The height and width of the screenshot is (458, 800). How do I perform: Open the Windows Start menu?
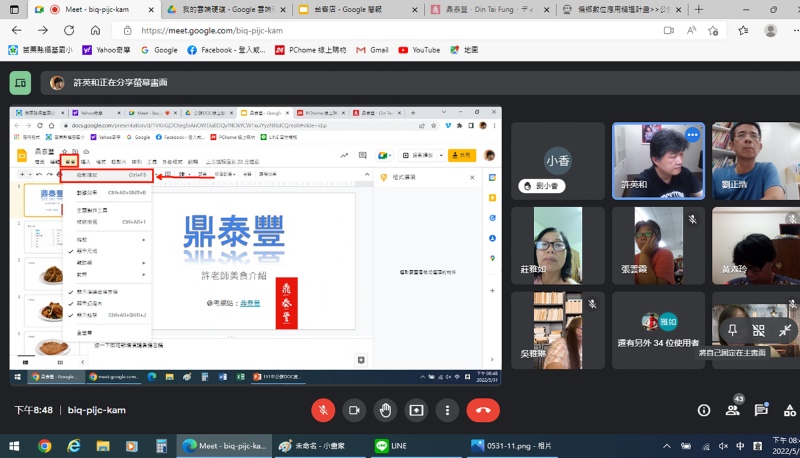click(x=14, y=446)
